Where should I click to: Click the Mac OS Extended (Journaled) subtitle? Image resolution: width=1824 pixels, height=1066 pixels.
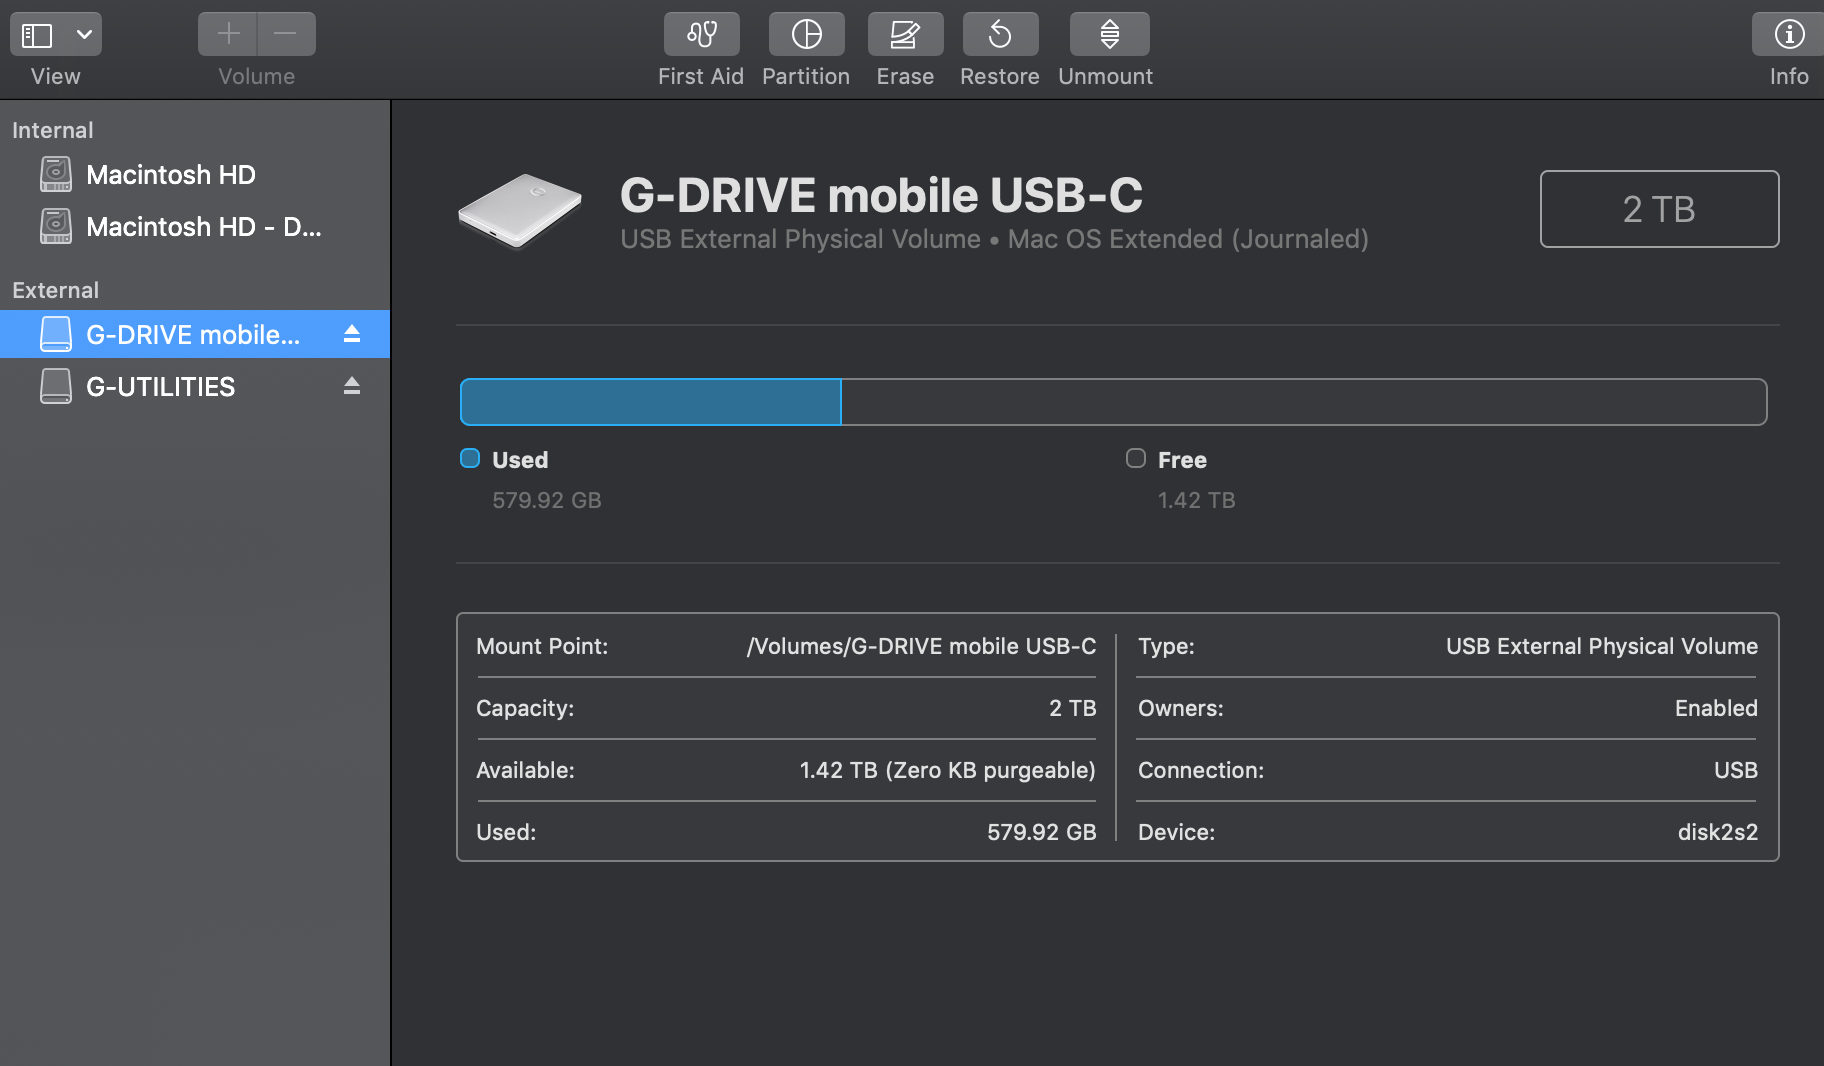1188,239
